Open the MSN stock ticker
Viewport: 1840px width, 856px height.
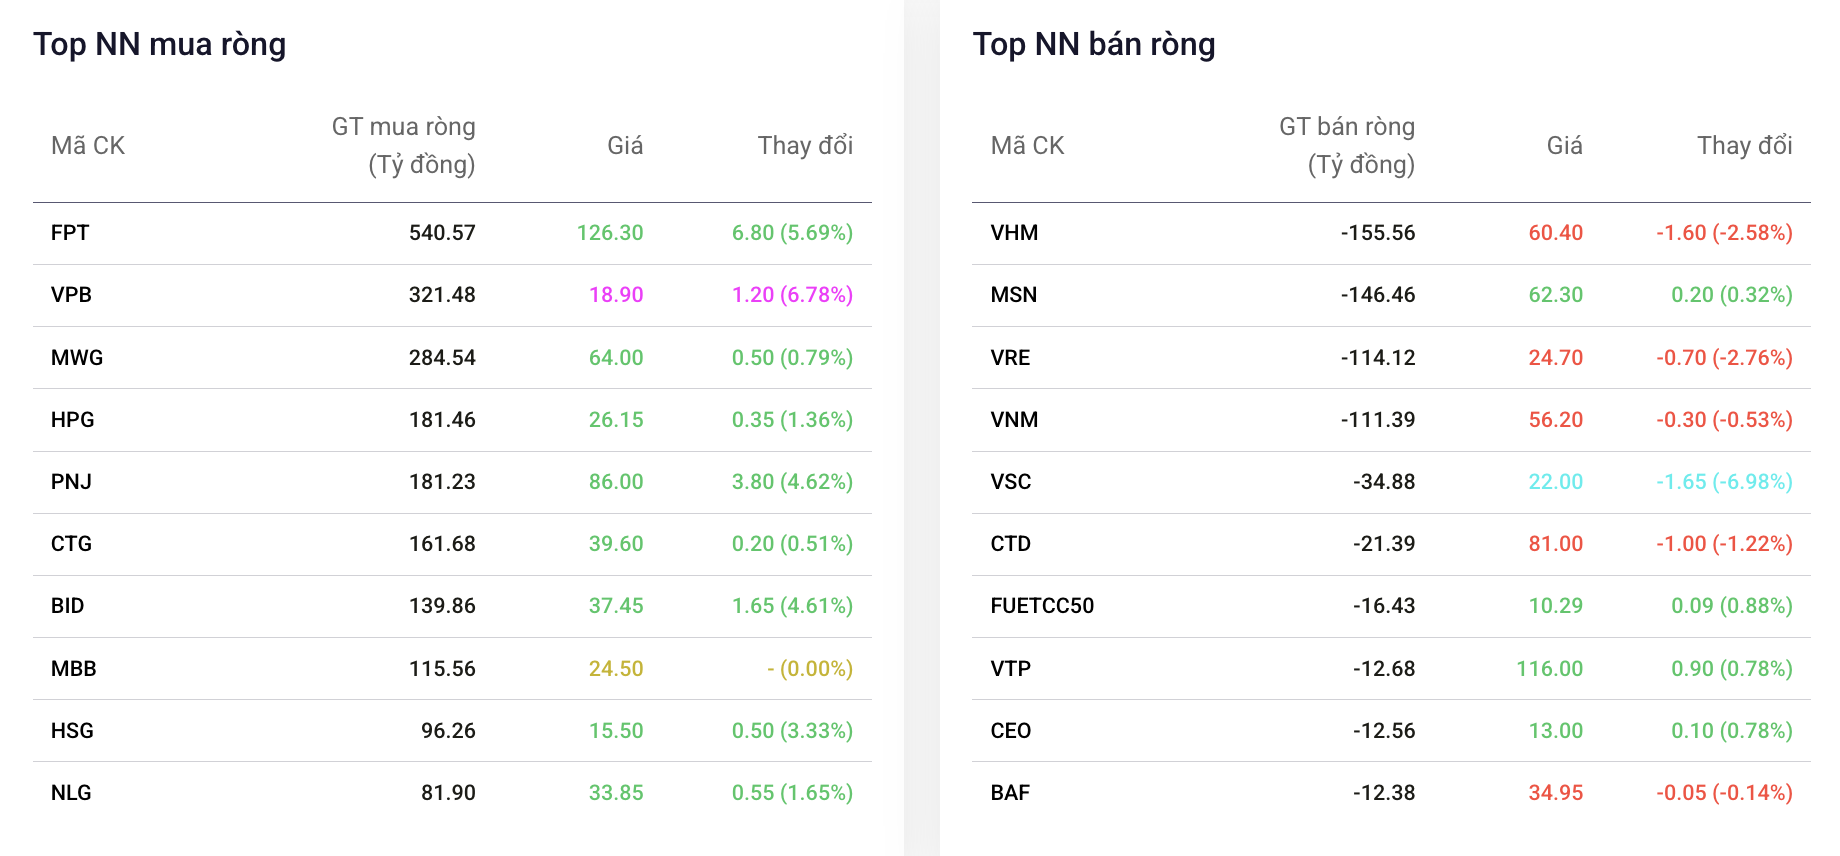tap(1013, 295)
